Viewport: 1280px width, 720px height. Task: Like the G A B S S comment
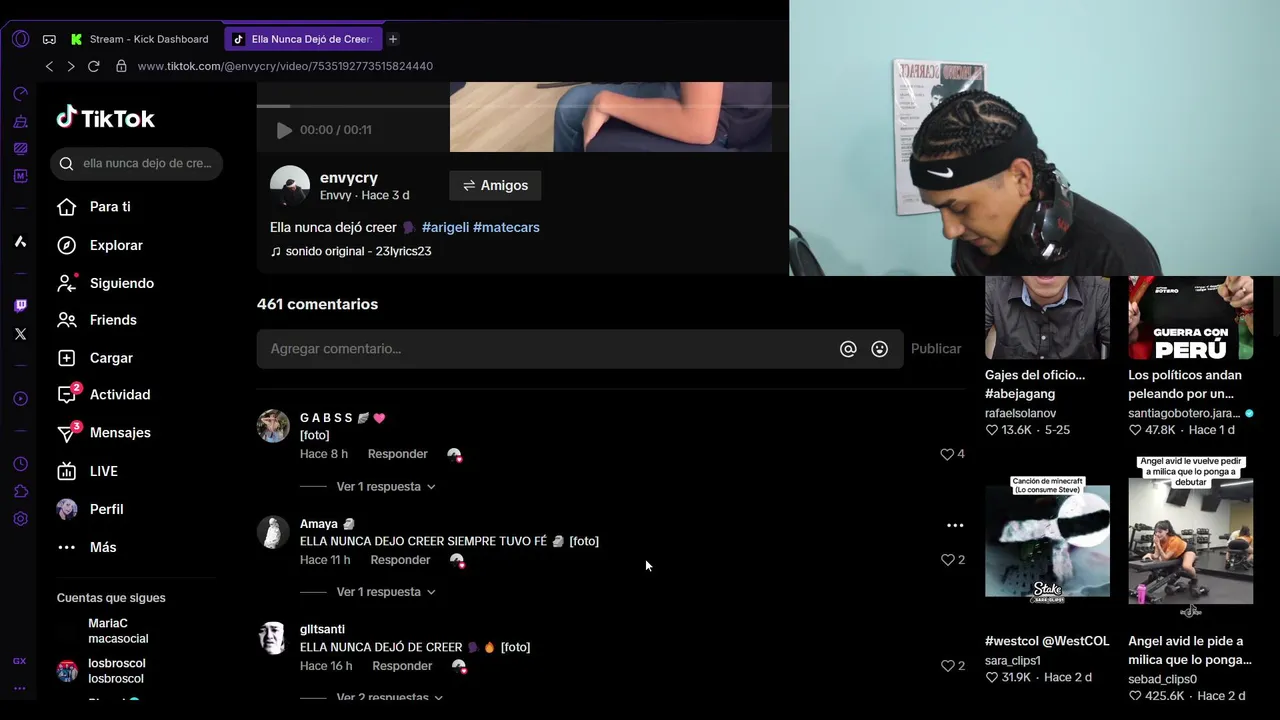point(947,454)
